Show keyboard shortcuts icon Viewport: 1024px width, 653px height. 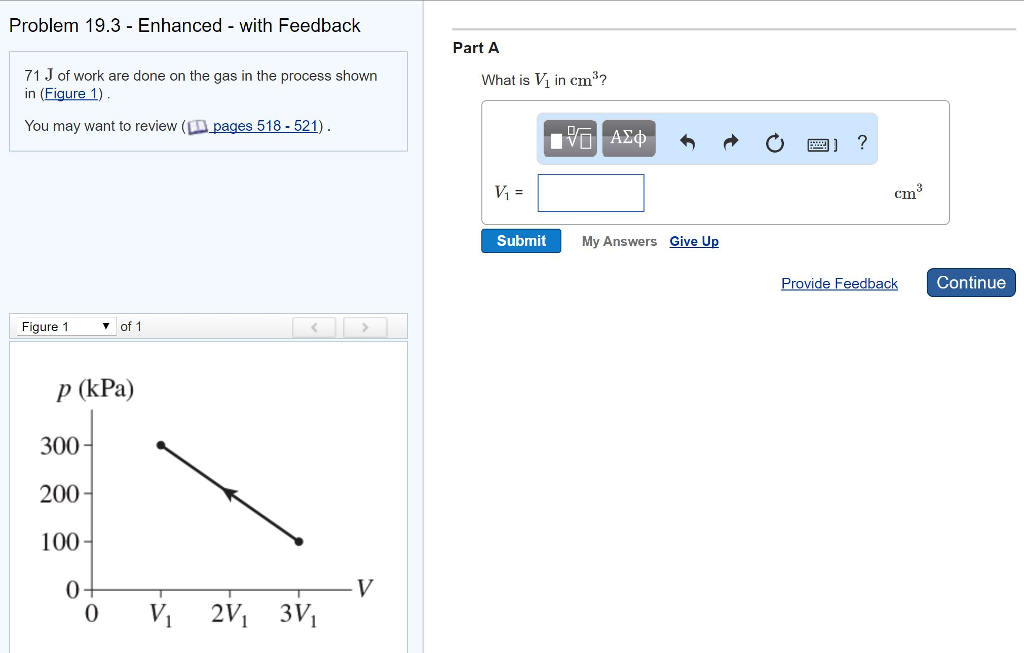(822, 144)
